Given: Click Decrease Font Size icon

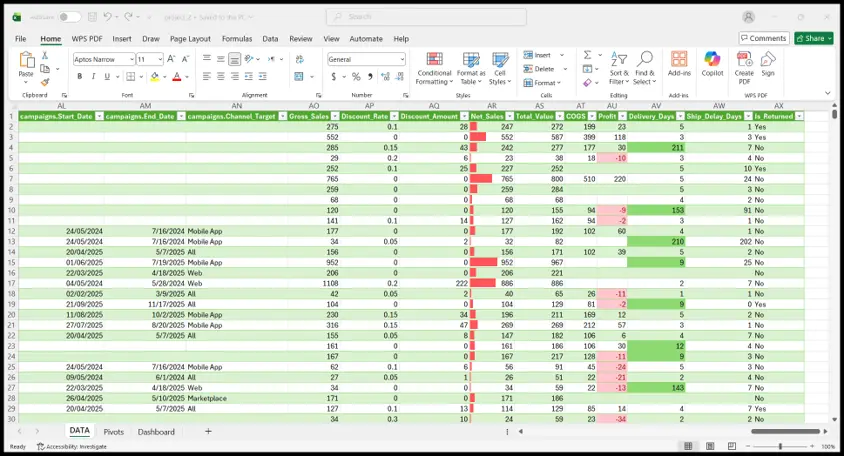Looking at the screenshot, I should click(185, 59).
